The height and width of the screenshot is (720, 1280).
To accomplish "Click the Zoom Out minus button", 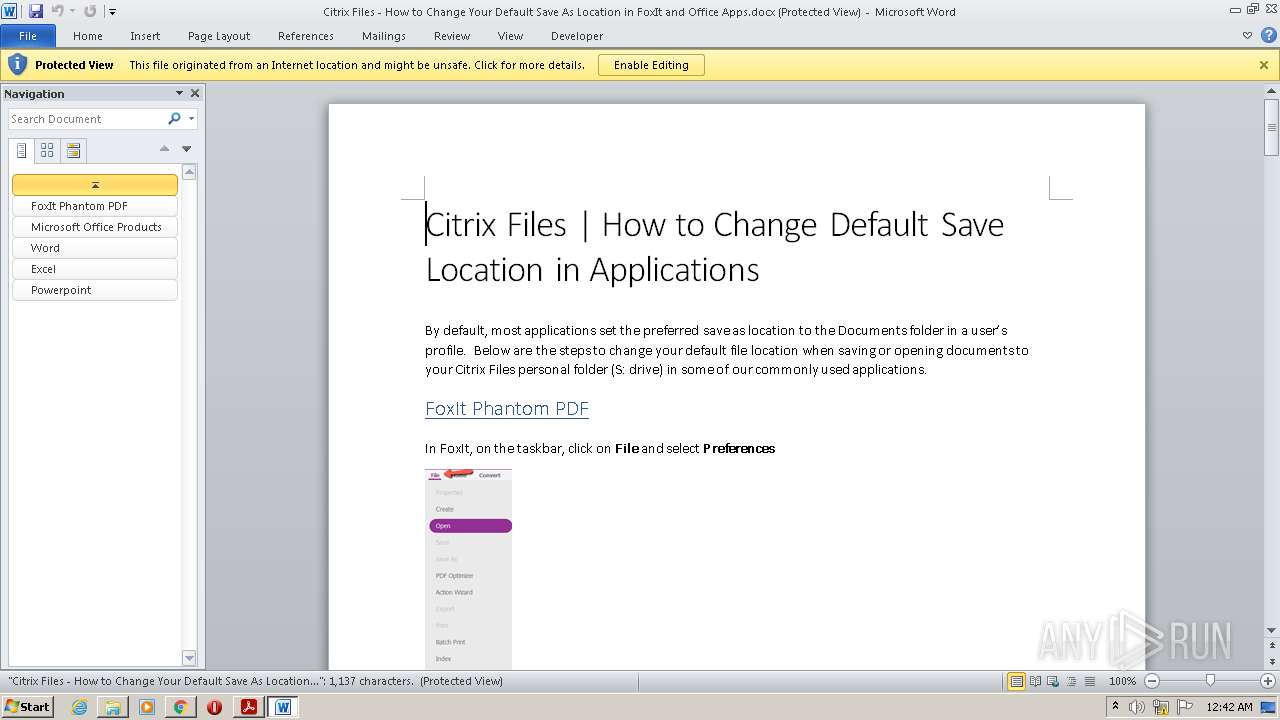I will point(1151,681).
